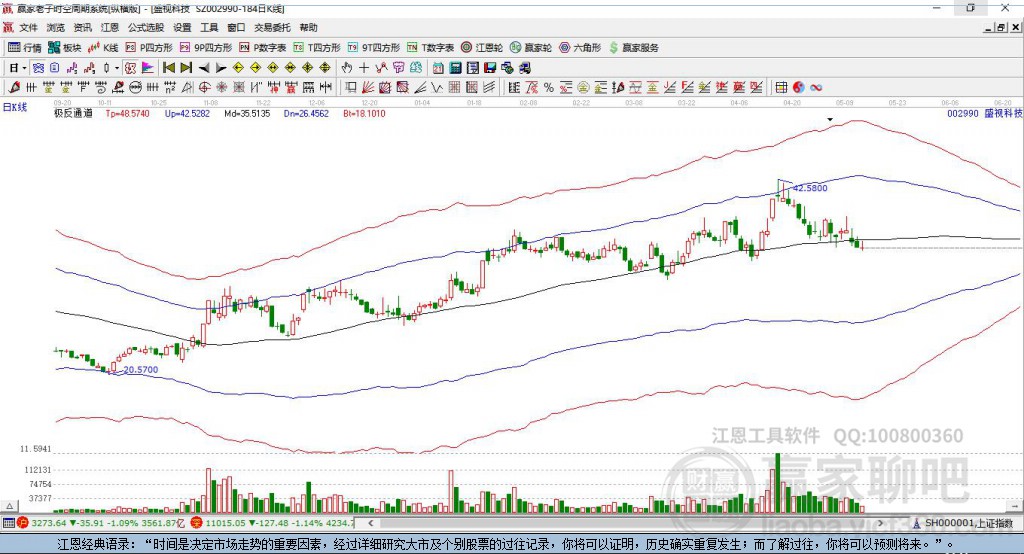Viewport: 1024px width, 554px height.
Task: Open the 交易委托 menu
Action: click(272, 27)
